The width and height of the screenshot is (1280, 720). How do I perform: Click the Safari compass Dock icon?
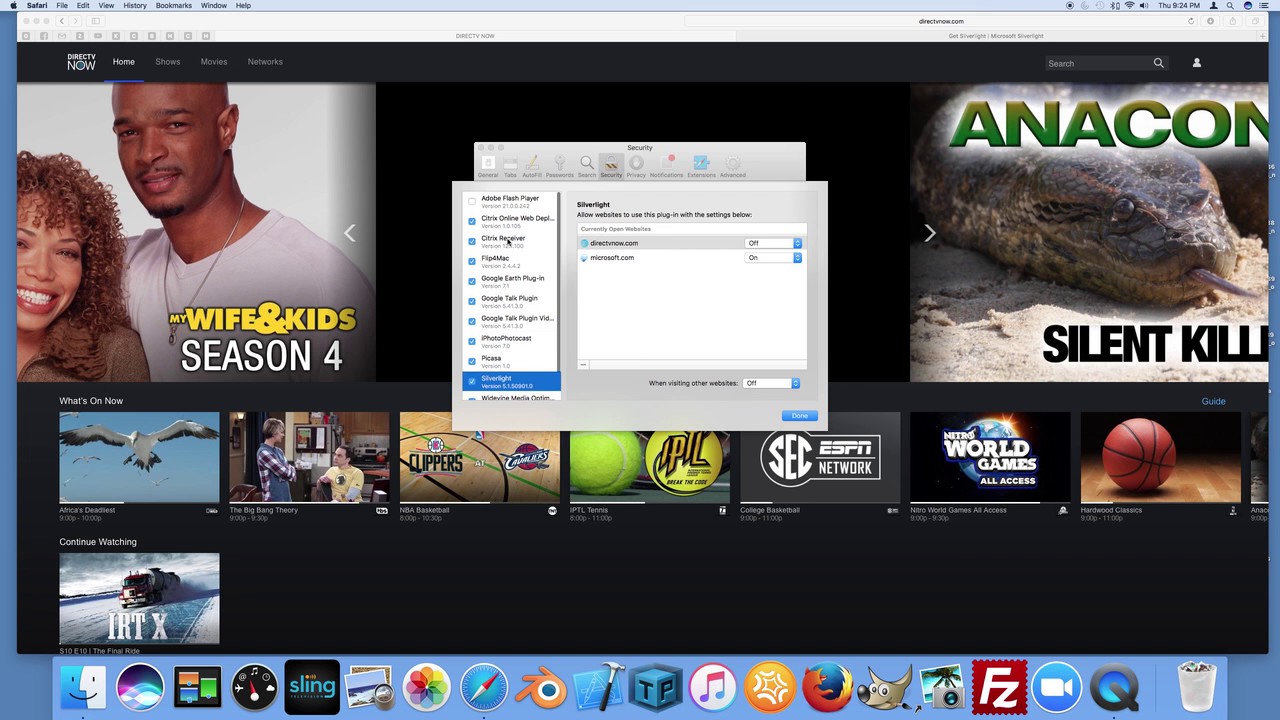484,688
